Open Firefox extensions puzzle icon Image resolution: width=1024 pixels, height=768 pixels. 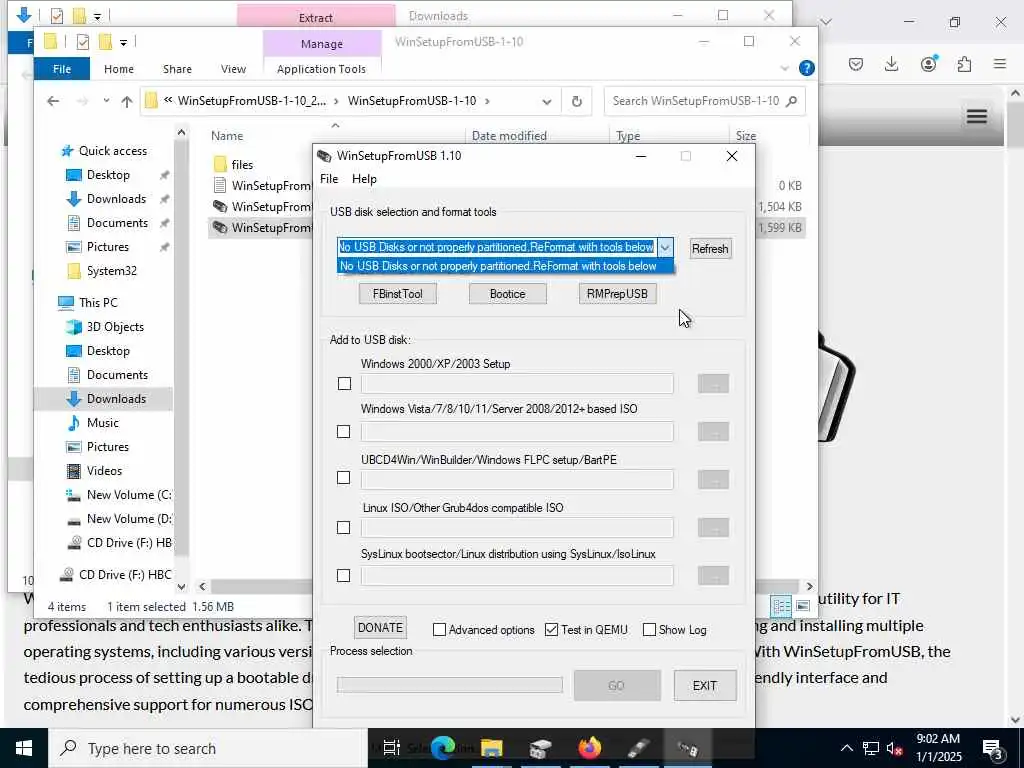(964, 64)
